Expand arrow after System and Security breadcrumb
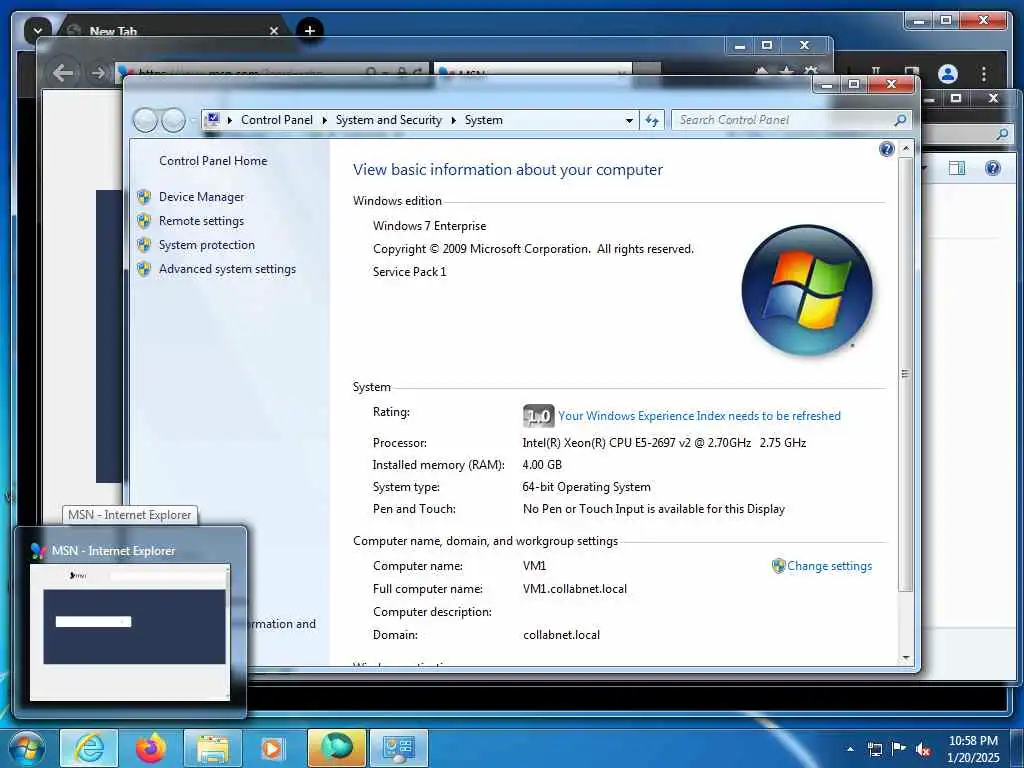The width and height of the screenshot is (1024, 768). tap(453, 120)
